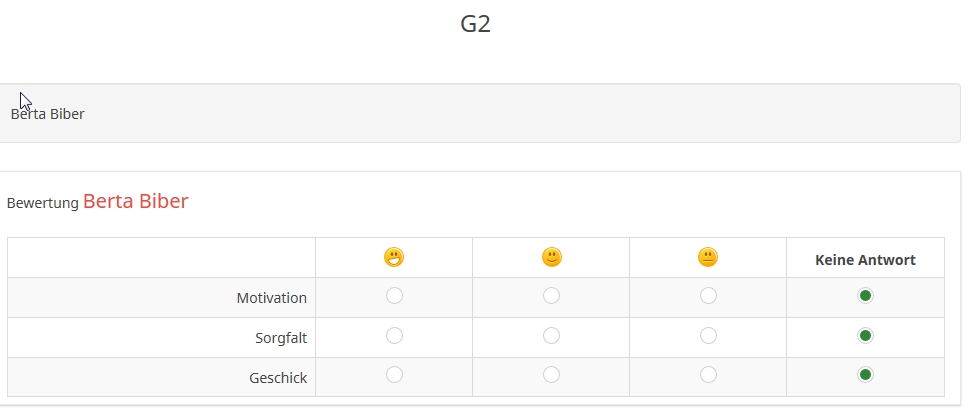This screenshot has width=973, height=410.
Task: Click the Geschick row label
Action: [277, 378]
